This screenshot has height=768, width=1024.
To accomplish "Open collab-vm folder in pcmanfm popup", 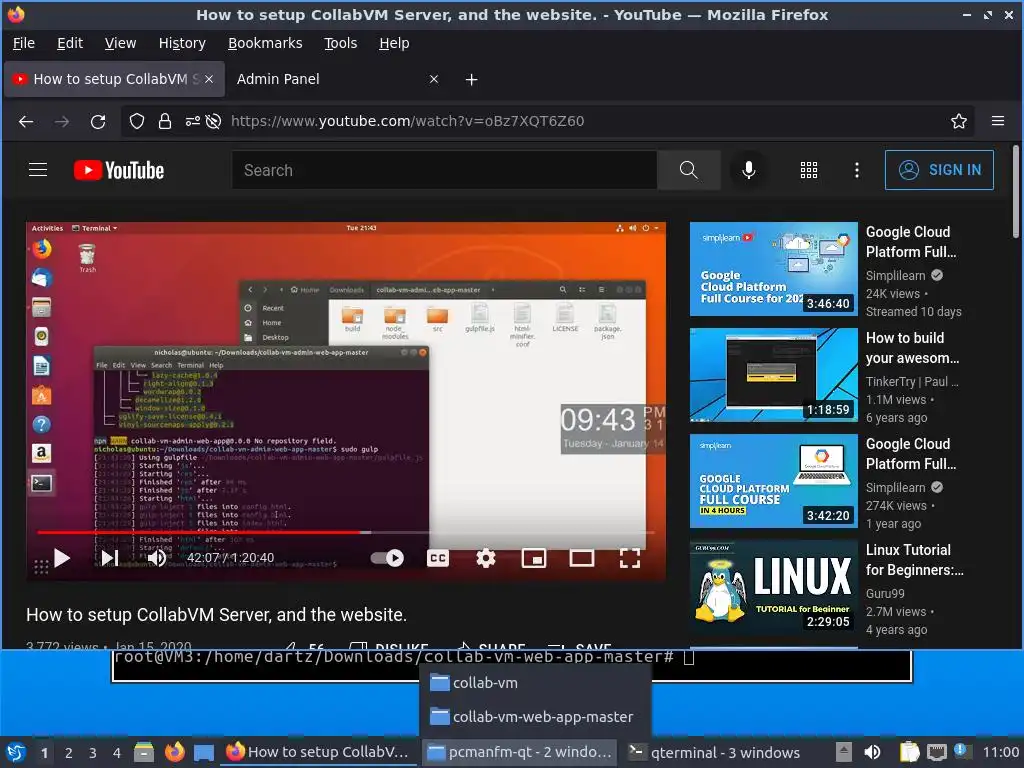I will 536,683.
